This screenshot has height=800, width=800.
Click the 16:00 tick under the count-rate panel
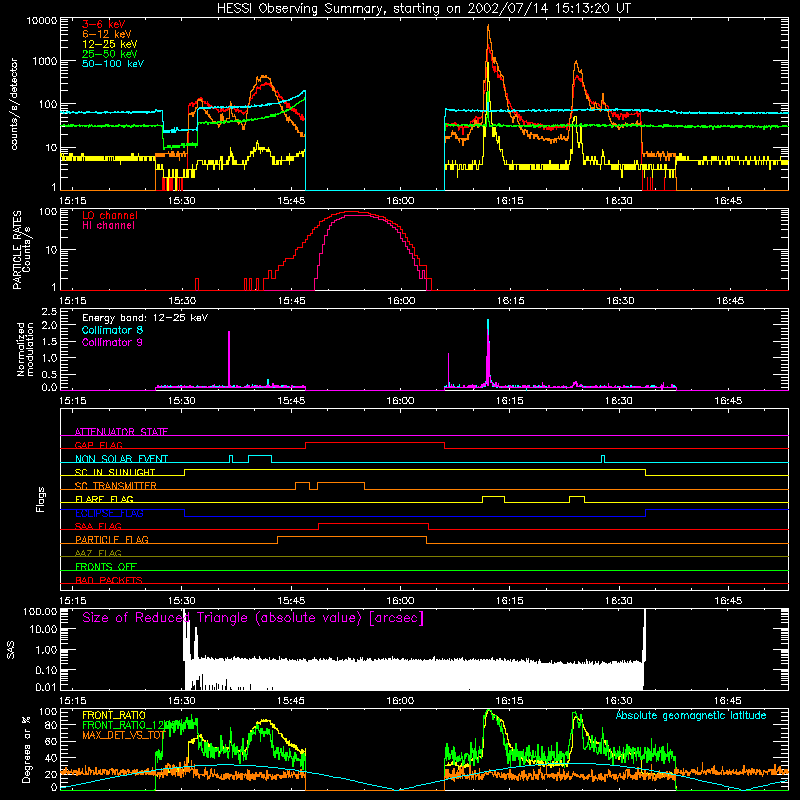[x=400, y=201]
